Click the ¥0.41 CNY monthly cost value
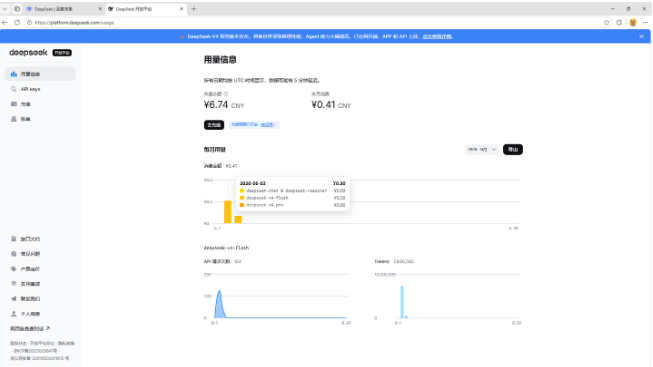653x367 pixels. [331, 105]
